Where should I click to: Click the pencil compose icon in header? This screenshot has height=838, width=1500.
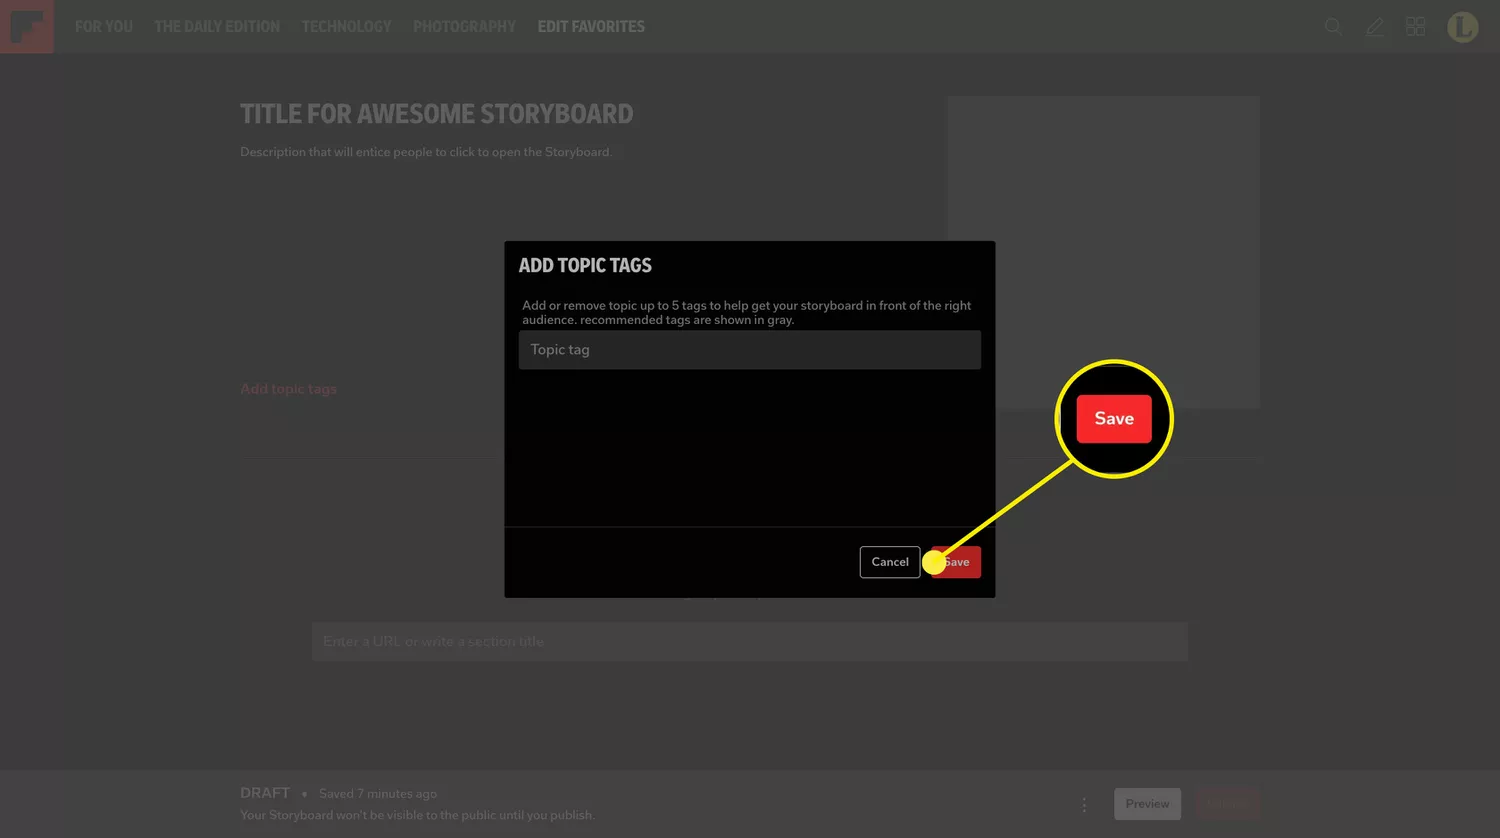click(1375, 27)
